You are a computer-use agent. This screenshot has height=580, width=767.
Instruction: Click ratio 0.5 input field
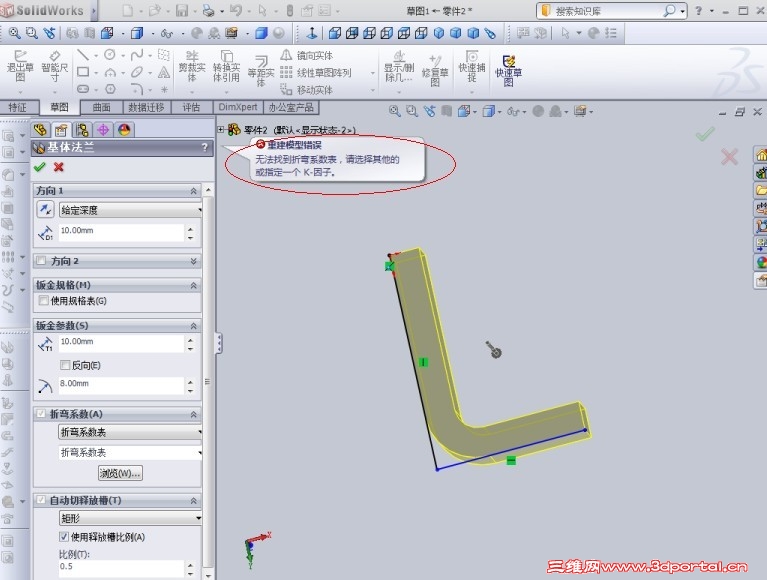coord(121,568)
